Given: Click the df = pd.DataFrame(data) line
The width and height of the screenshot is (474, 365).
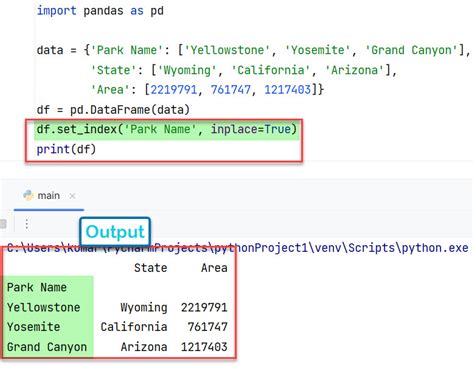Looking at the screenshot, I should point(113,110).
